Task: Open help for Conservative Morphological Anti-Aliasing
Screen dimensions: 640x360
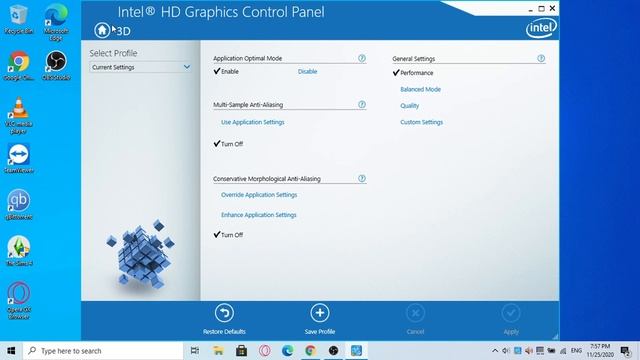Action: pyautogui.click(x=362, y=178)
